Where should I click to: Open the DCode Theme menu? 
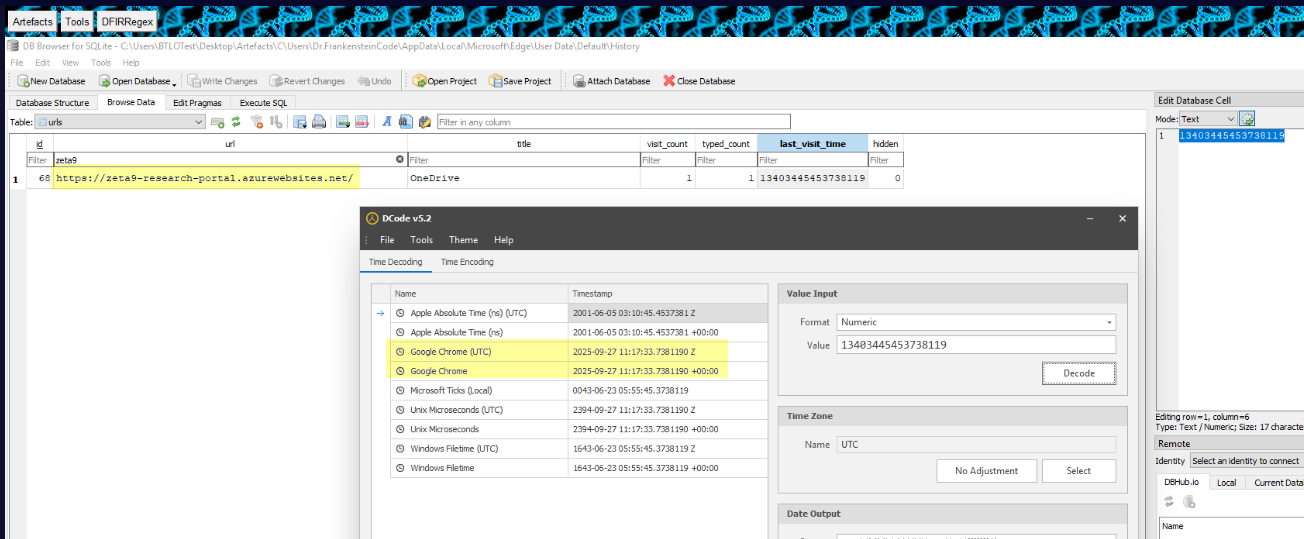pos(463,240)
